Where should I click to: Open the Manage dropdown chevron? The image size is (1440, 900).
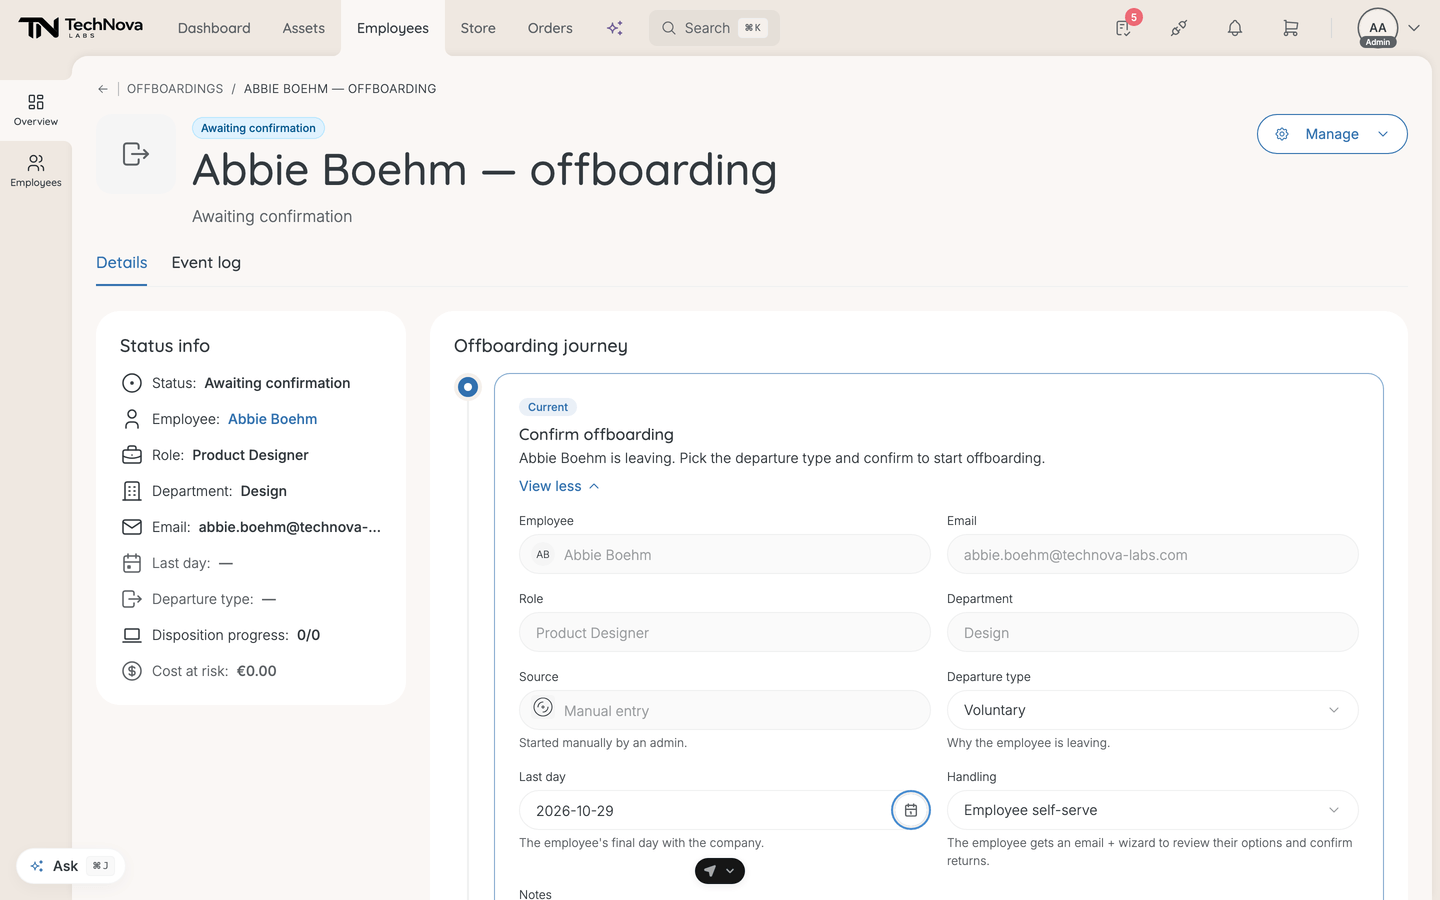coord(1383,134)
